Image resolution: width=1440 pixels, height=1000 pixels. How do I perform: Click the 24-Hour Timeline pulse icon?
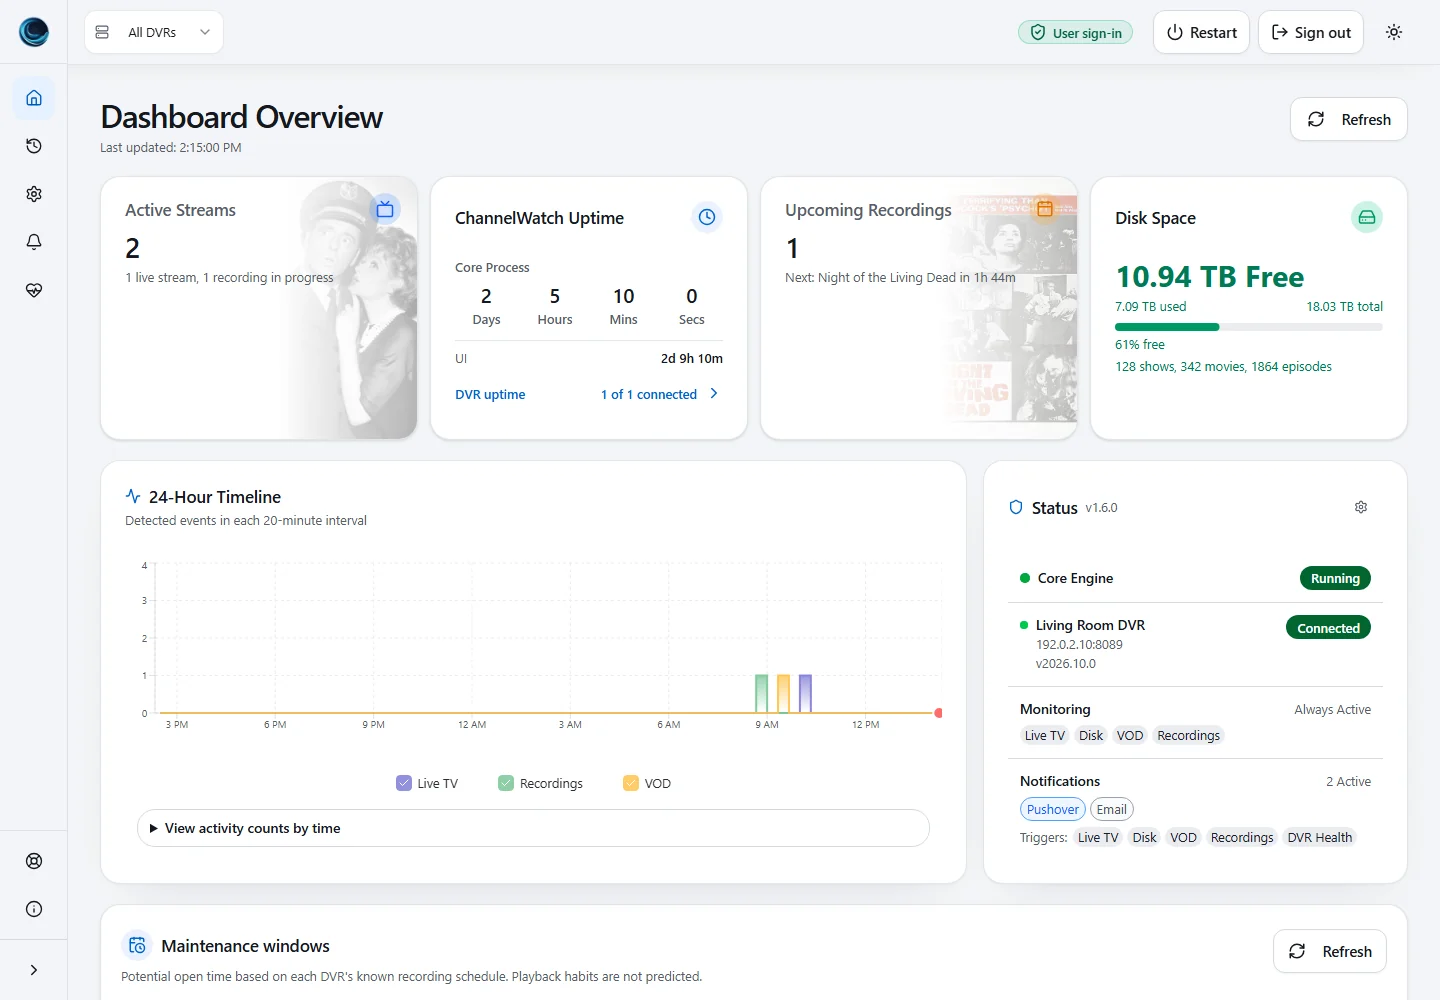click(x=133, y=496)
